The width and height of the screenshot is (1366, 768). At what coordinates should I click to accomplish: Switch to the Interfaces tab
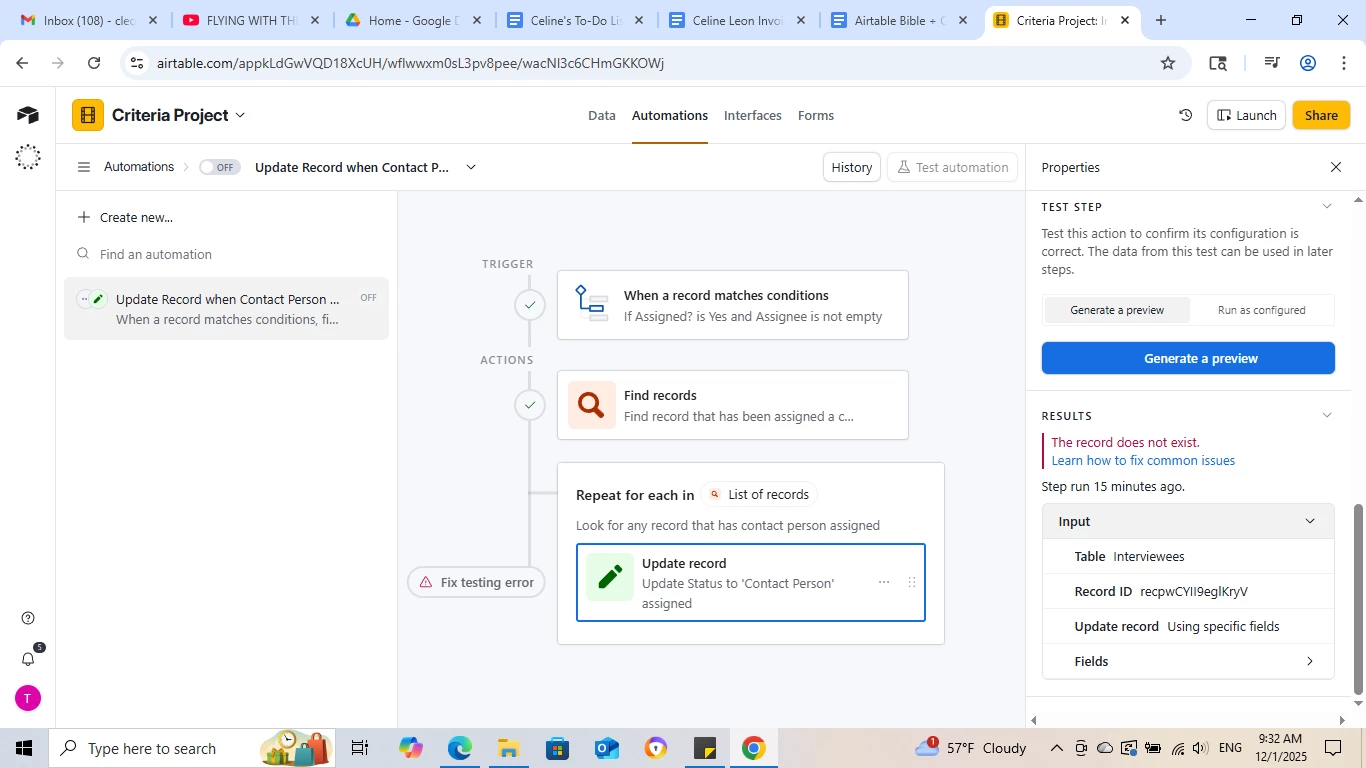coord(753,115)
